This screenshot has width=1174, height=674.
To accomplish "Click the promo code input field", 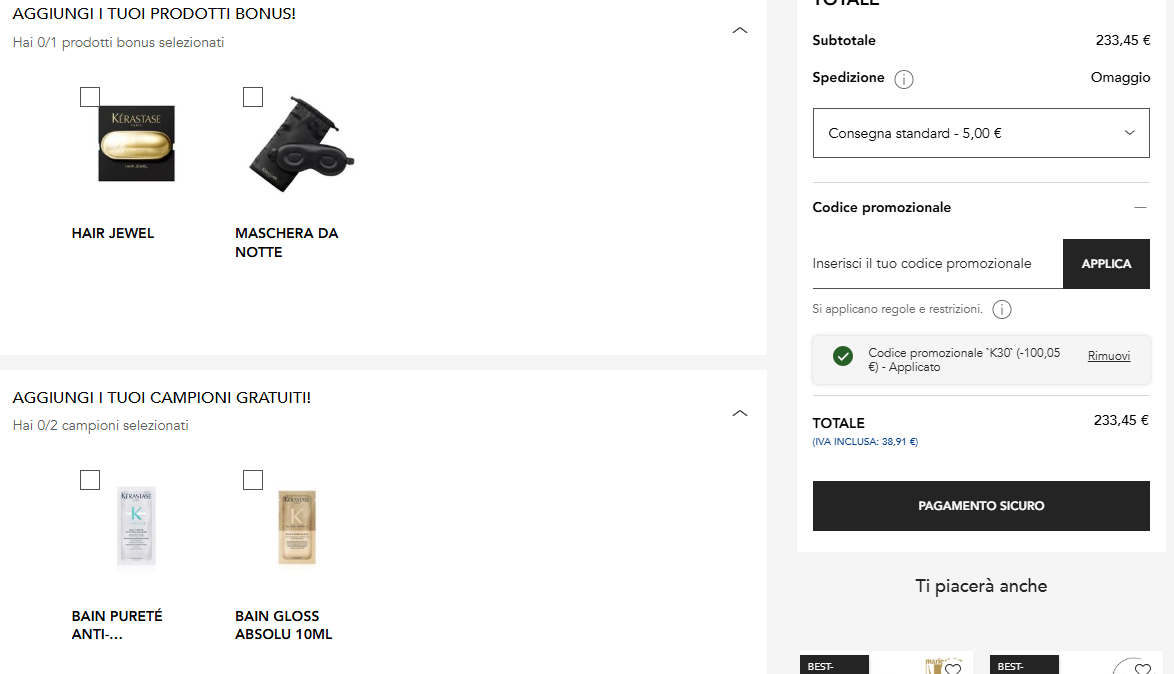I will click(x=937, y=264).
